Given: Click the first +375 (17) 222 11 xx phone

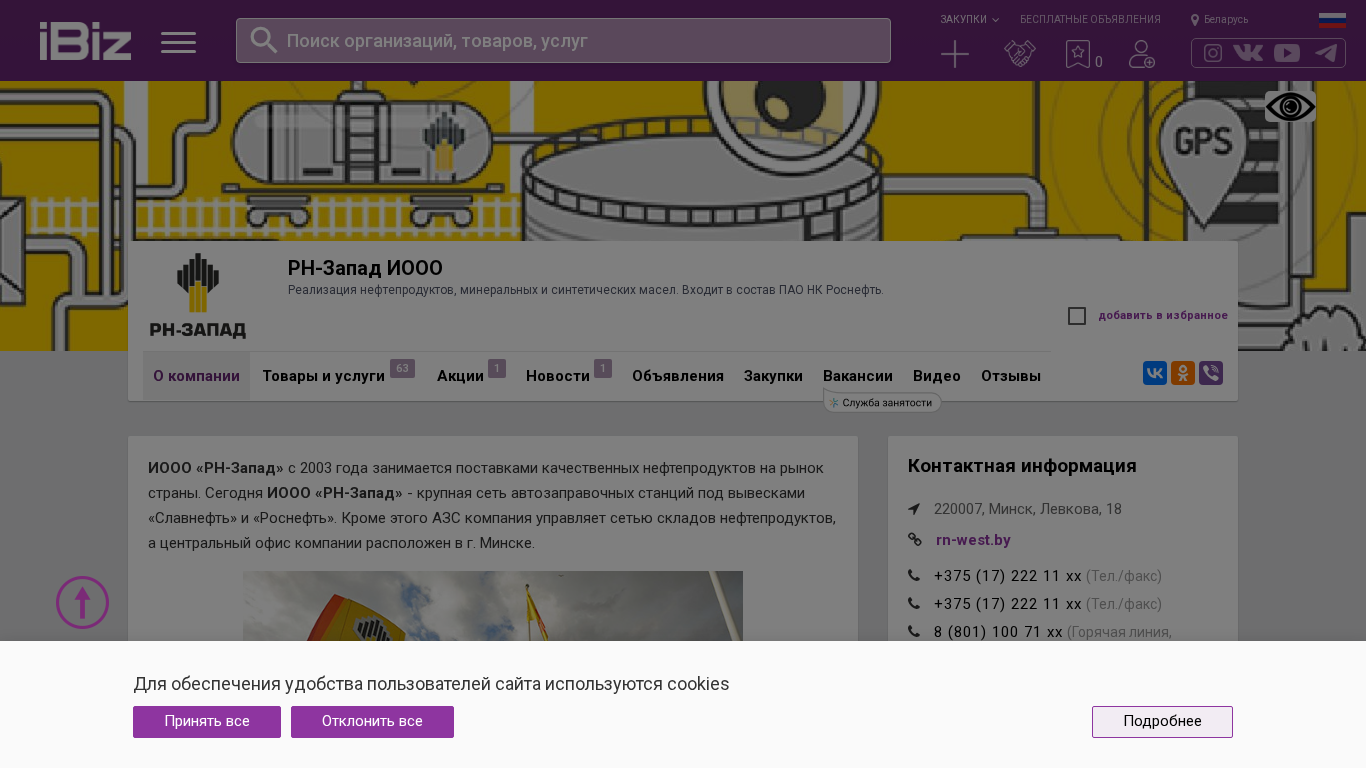Looking at the screenshot, I should pyautogui.click(x=1008, y=576).
